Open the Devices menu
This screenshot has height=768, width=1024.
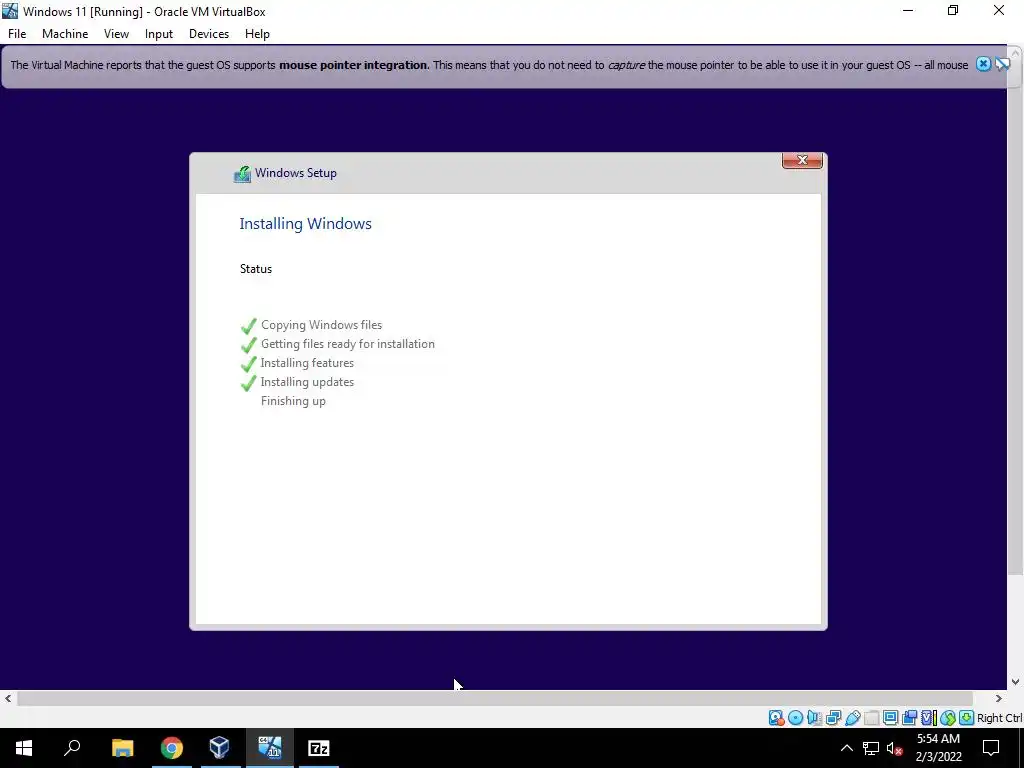click(x=209, y=34)
